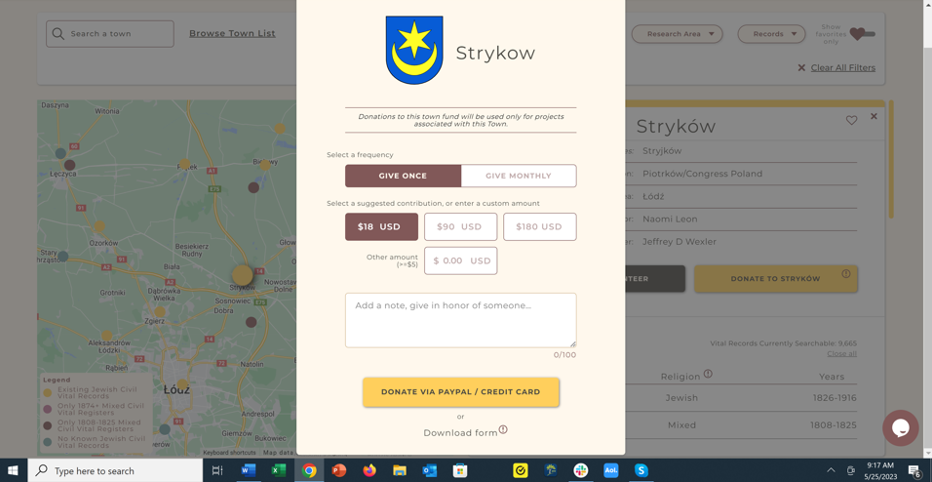Choose the $18 USD contribution
Image resolution: width=932 pixels, height=482 pixels.
[381, 227]
